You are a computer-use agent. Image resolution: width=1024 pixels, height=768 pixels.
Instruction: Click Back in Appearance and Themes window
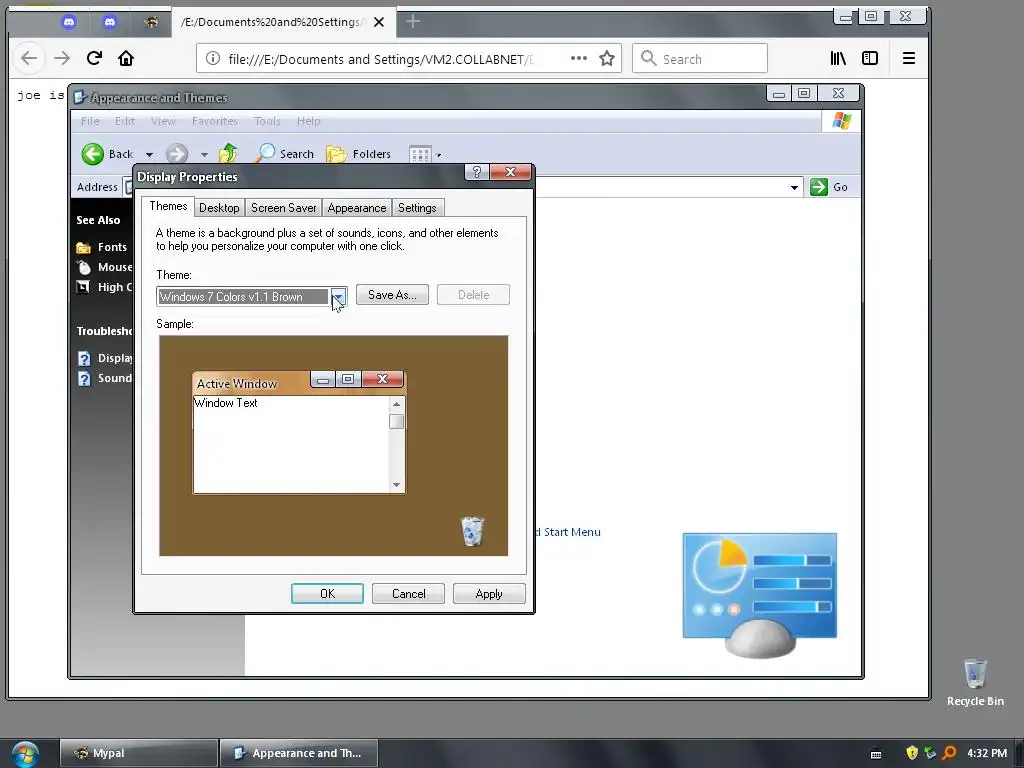click(x=108, y=154)
